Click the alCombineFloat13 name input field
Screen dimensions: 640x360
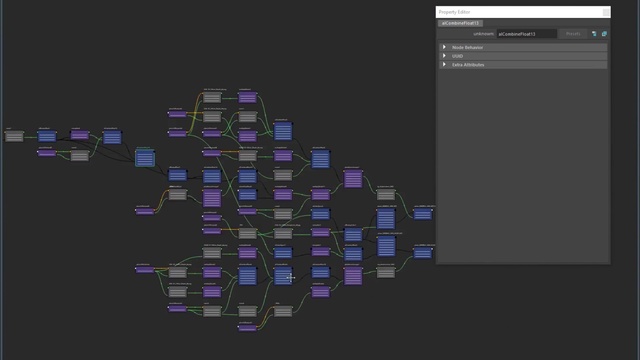coord(526,34)
